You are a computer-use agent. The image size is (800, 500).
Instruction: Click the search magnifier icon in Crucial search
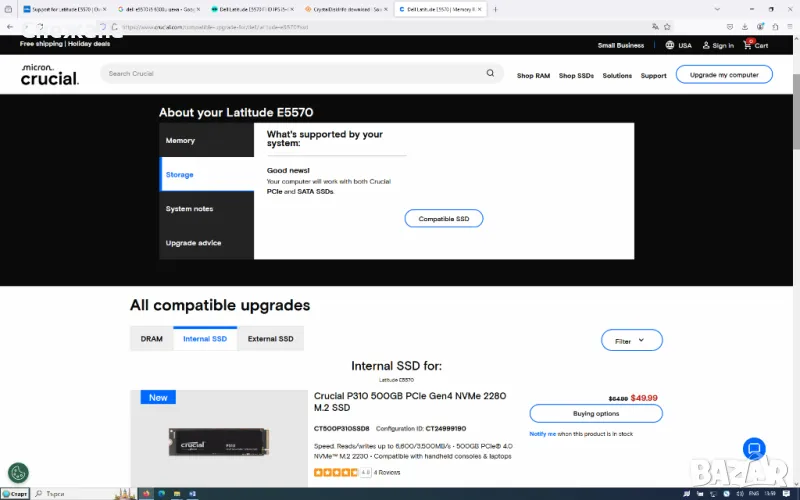490,73
